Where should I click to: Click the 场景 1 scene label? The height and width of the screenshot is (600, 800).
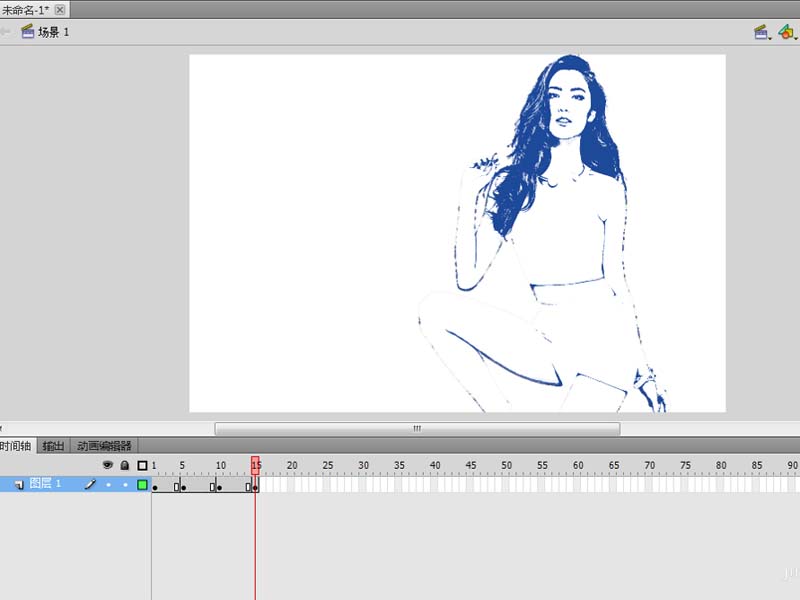pos(54,32)
